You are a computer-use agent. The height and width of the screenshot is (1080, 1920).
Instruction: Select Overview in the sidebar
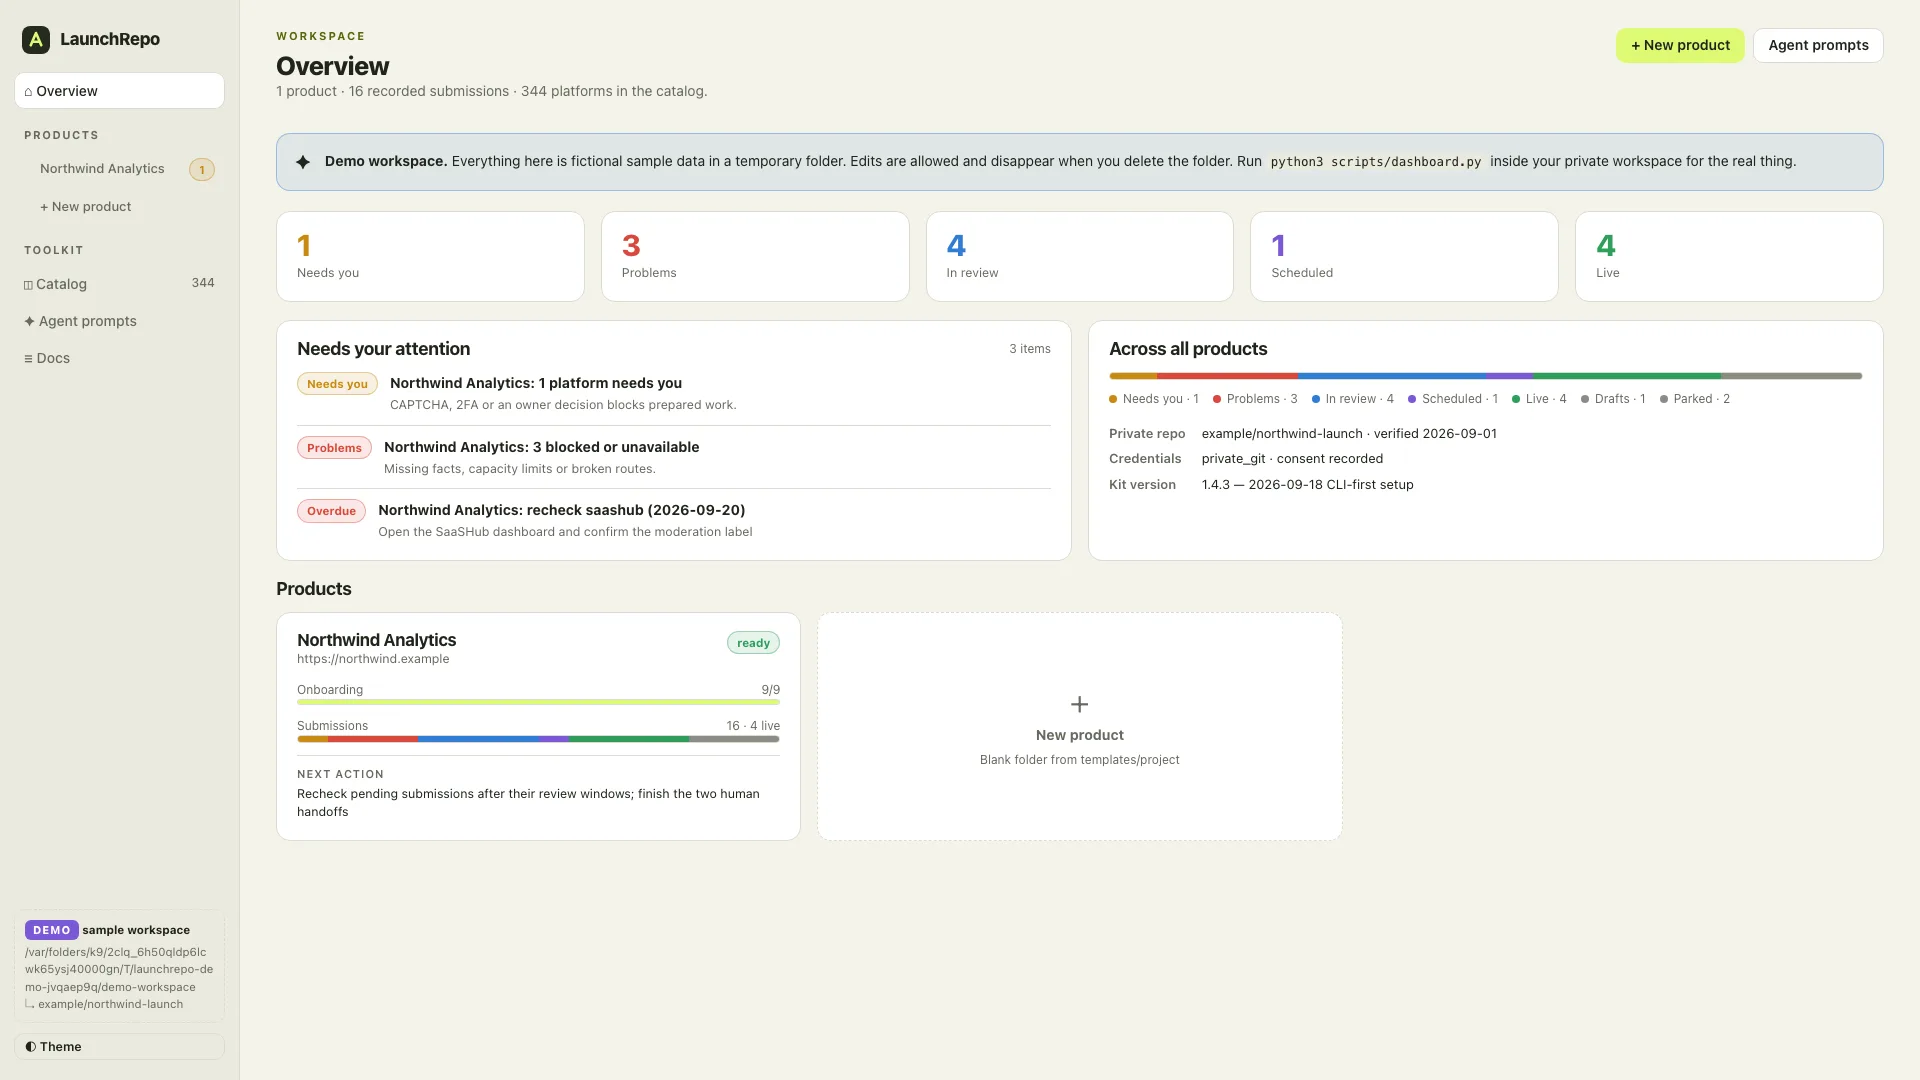[x=119, y=91]
